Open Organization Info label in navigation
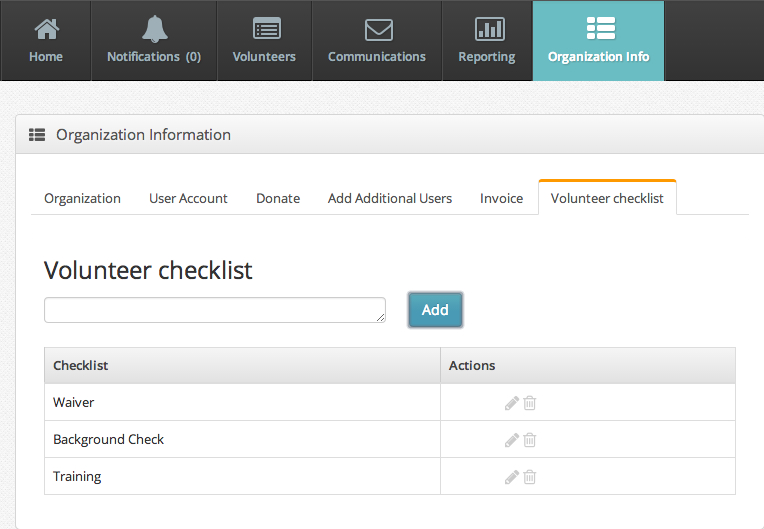Screen dimensions: 764x529 tap(598, 57)
